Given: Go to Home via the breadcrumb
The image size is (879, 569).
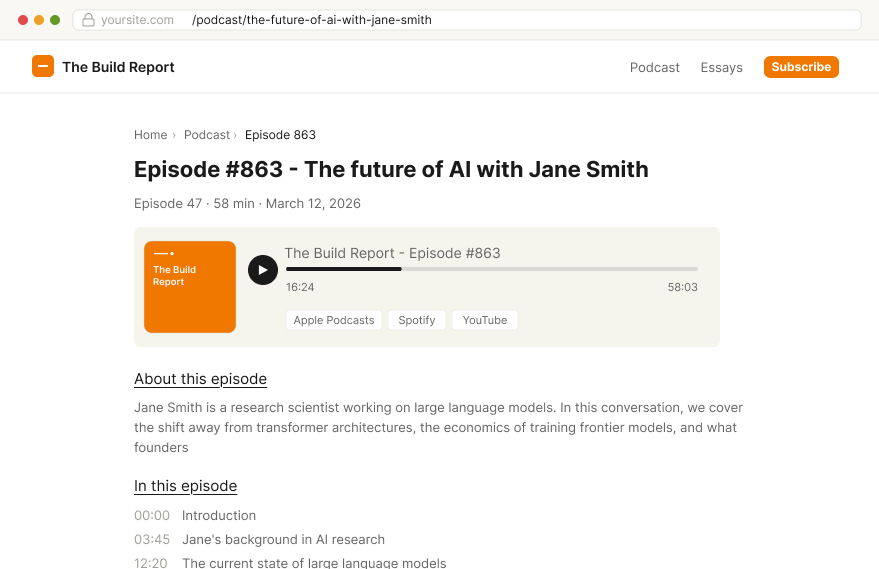Looking at the screenshot, I should pyautogui.click(x=151, y=135).
